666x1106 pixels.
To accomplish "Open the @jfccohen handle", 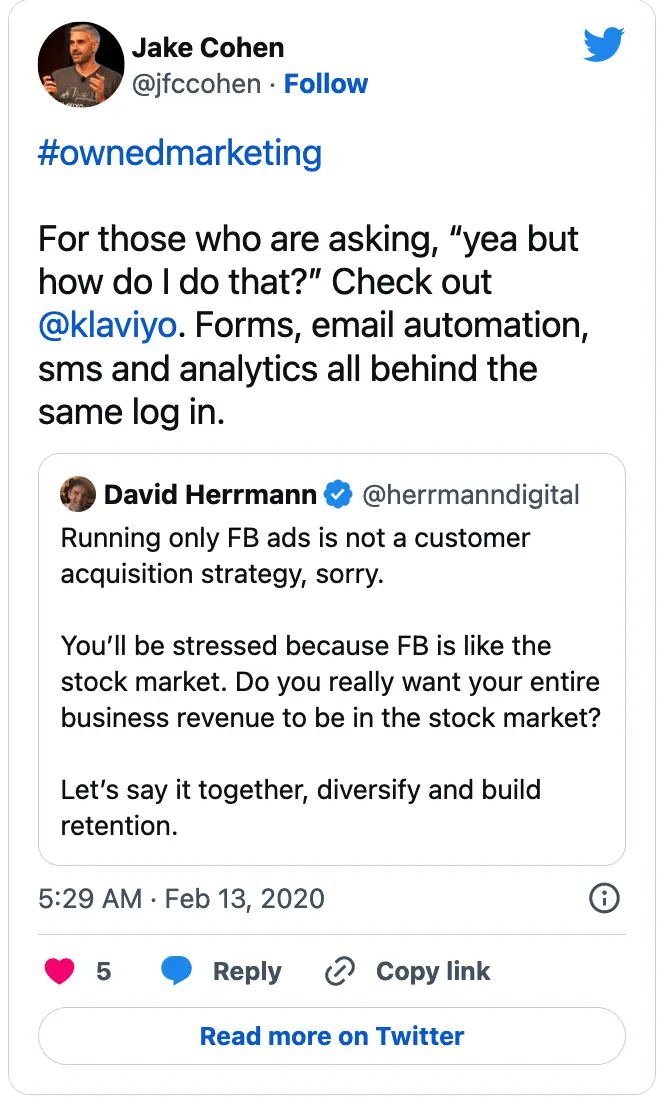I will coord(196,84).
